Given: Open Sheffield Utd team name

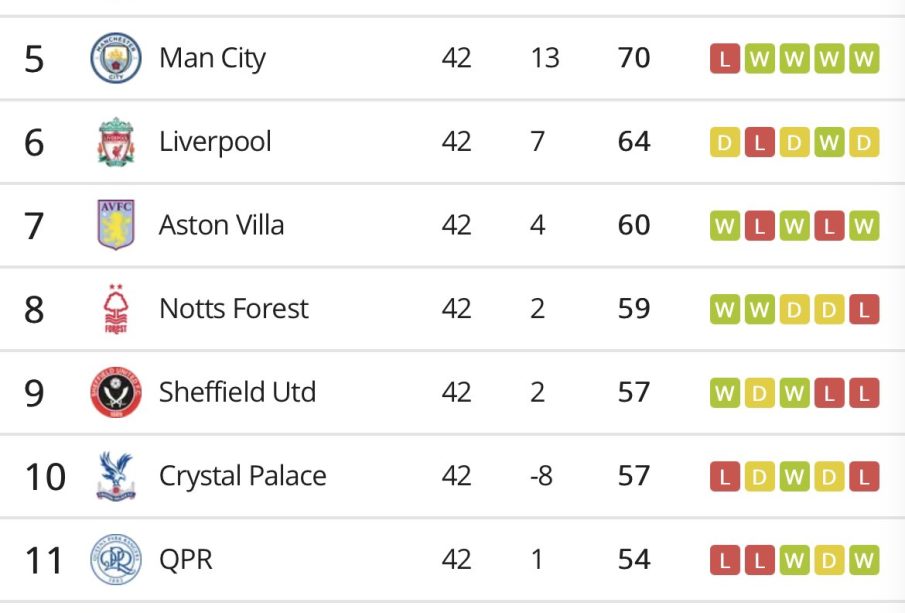Looking at the screenshot, I should tap(237, 392).
